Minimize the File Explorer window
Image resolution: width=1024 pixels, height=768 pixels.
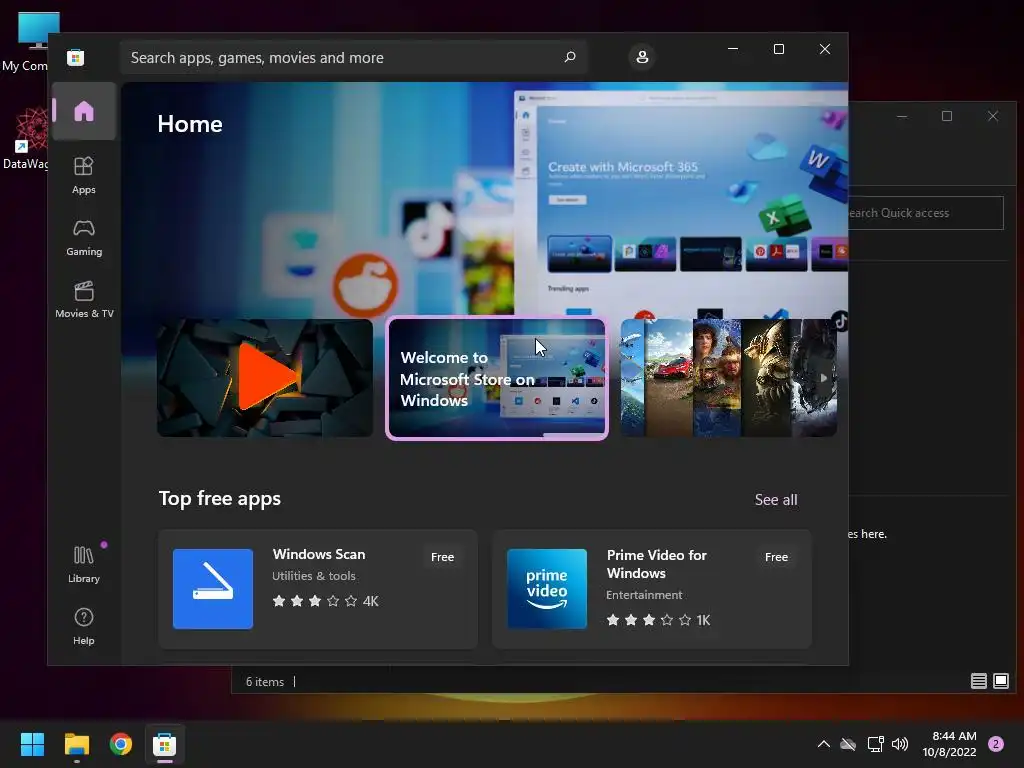point(902,116)
